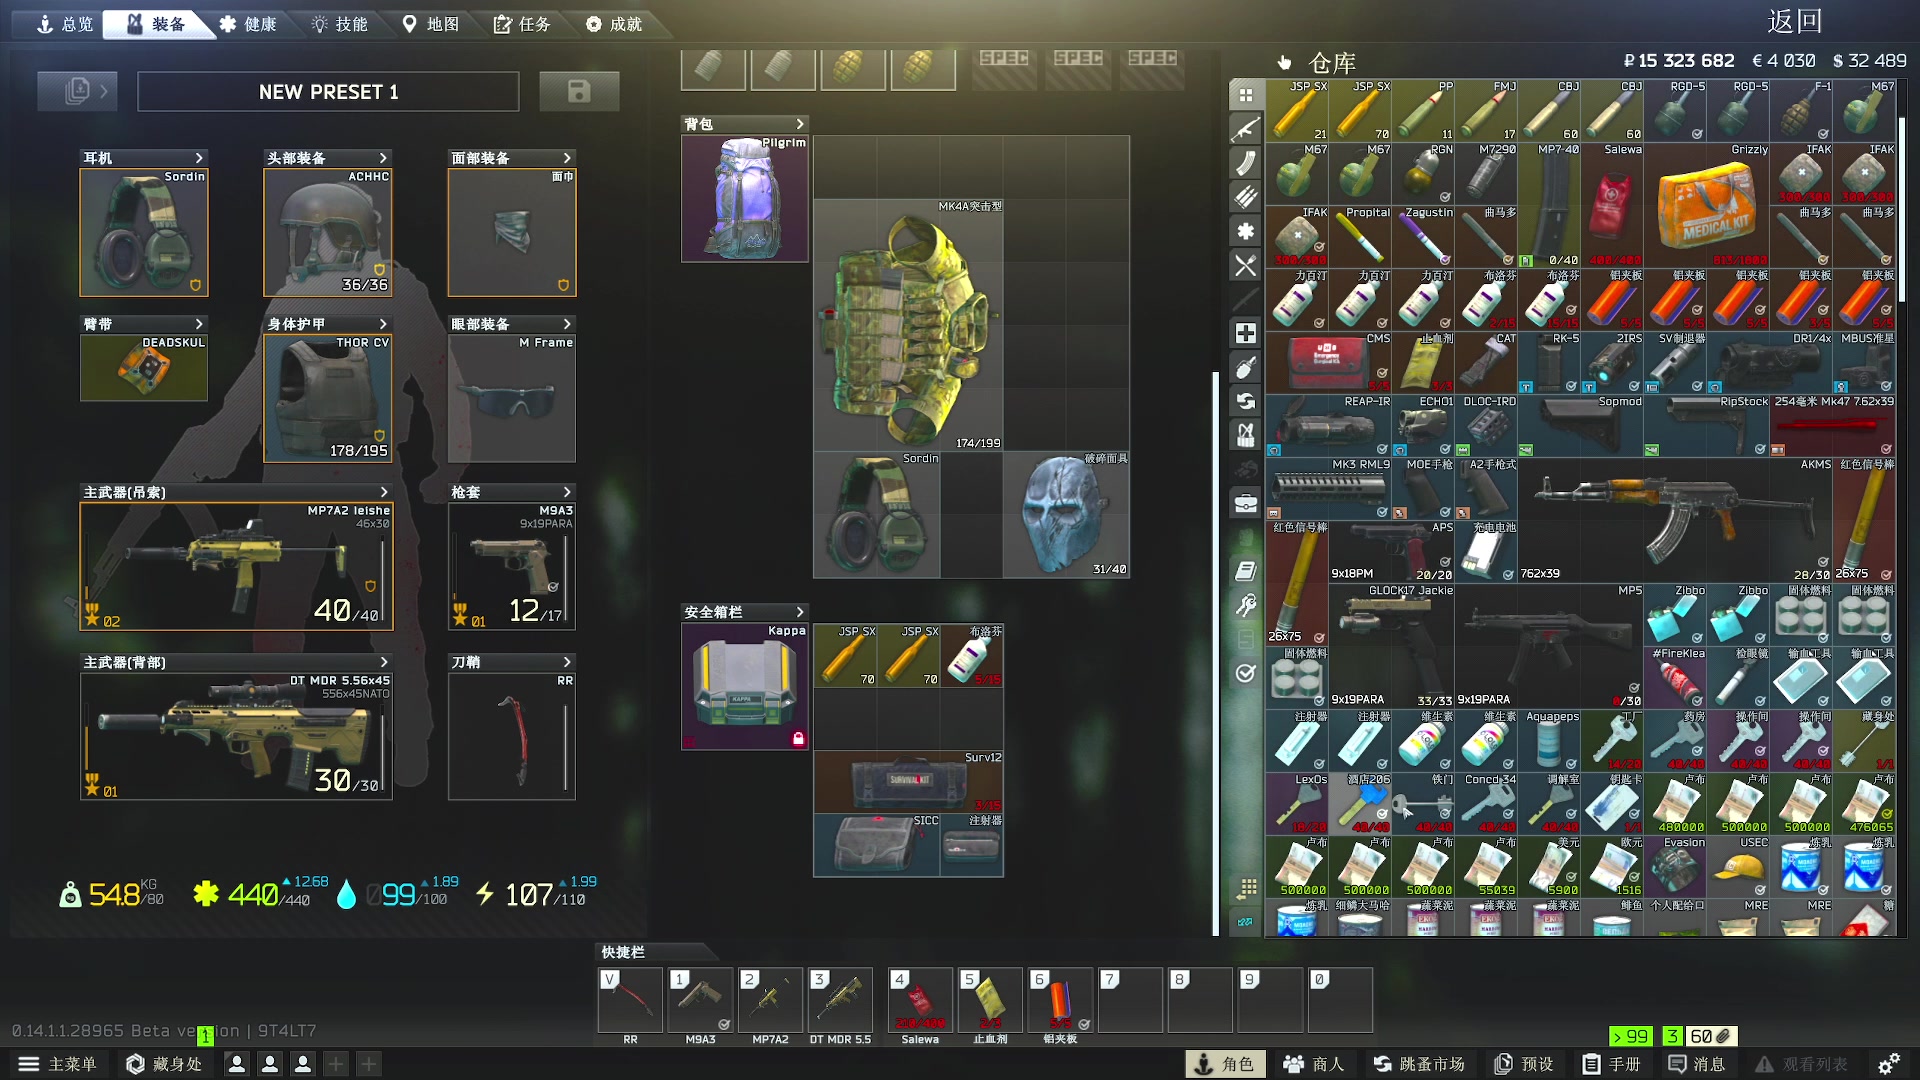Switch to the 总览 tab
The height and width of the screenshot is (1080, 1920).
click(x=65, y=24)
